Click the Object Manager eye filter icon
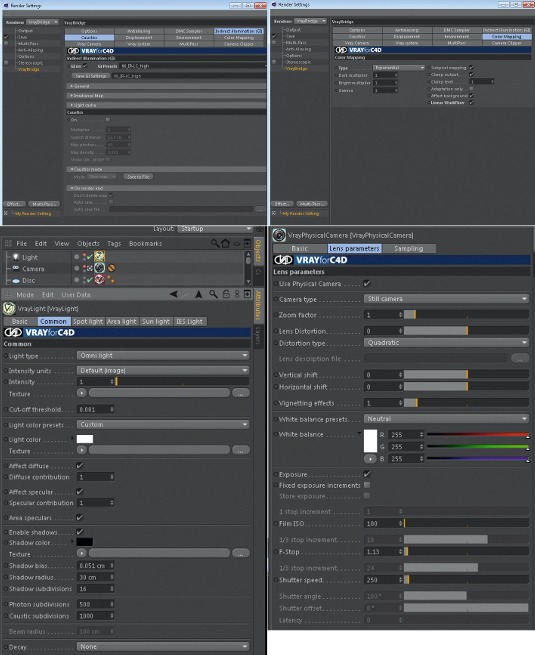 coord(236,243)
